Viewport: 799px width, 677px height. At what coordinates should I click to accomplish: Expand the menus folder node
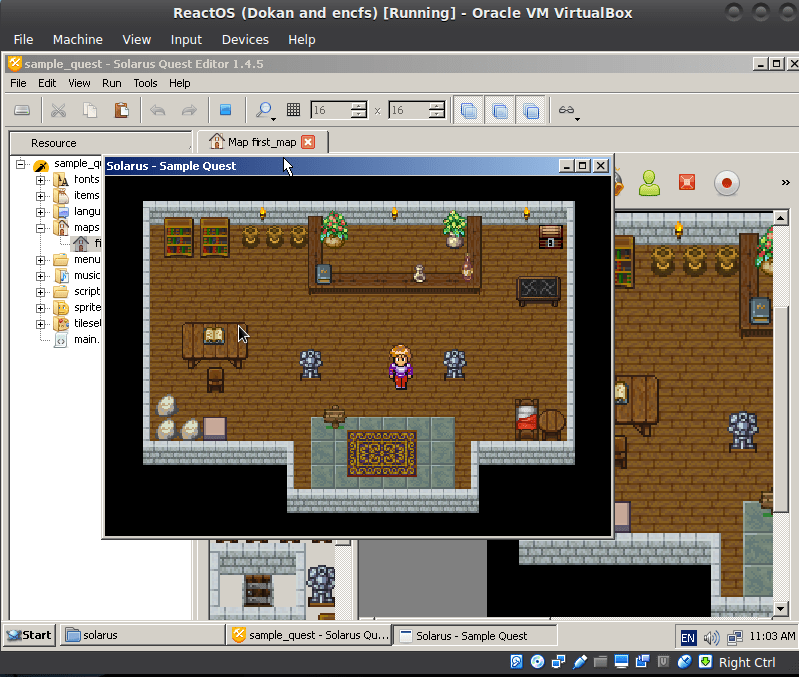click(x=40, y=260)
